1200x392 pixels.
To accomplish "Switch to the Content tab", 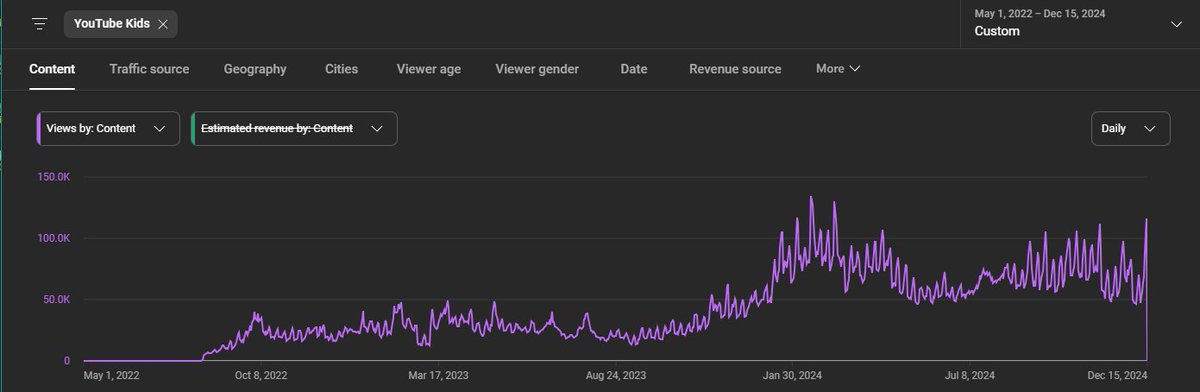I will (x=52, y=69).
